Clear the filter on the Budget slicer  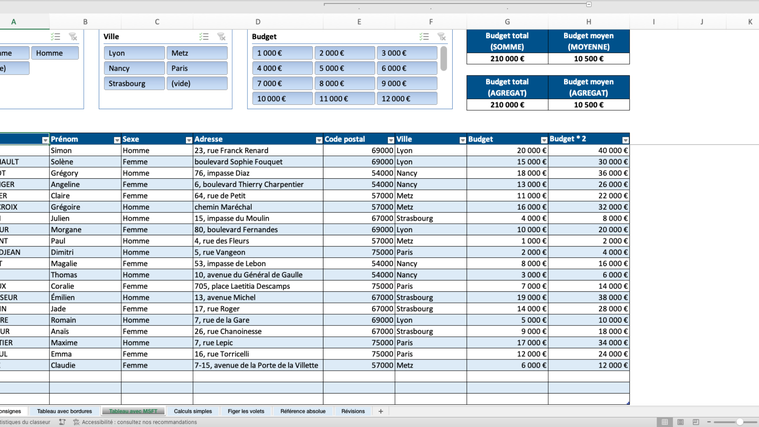click(441, 37)
